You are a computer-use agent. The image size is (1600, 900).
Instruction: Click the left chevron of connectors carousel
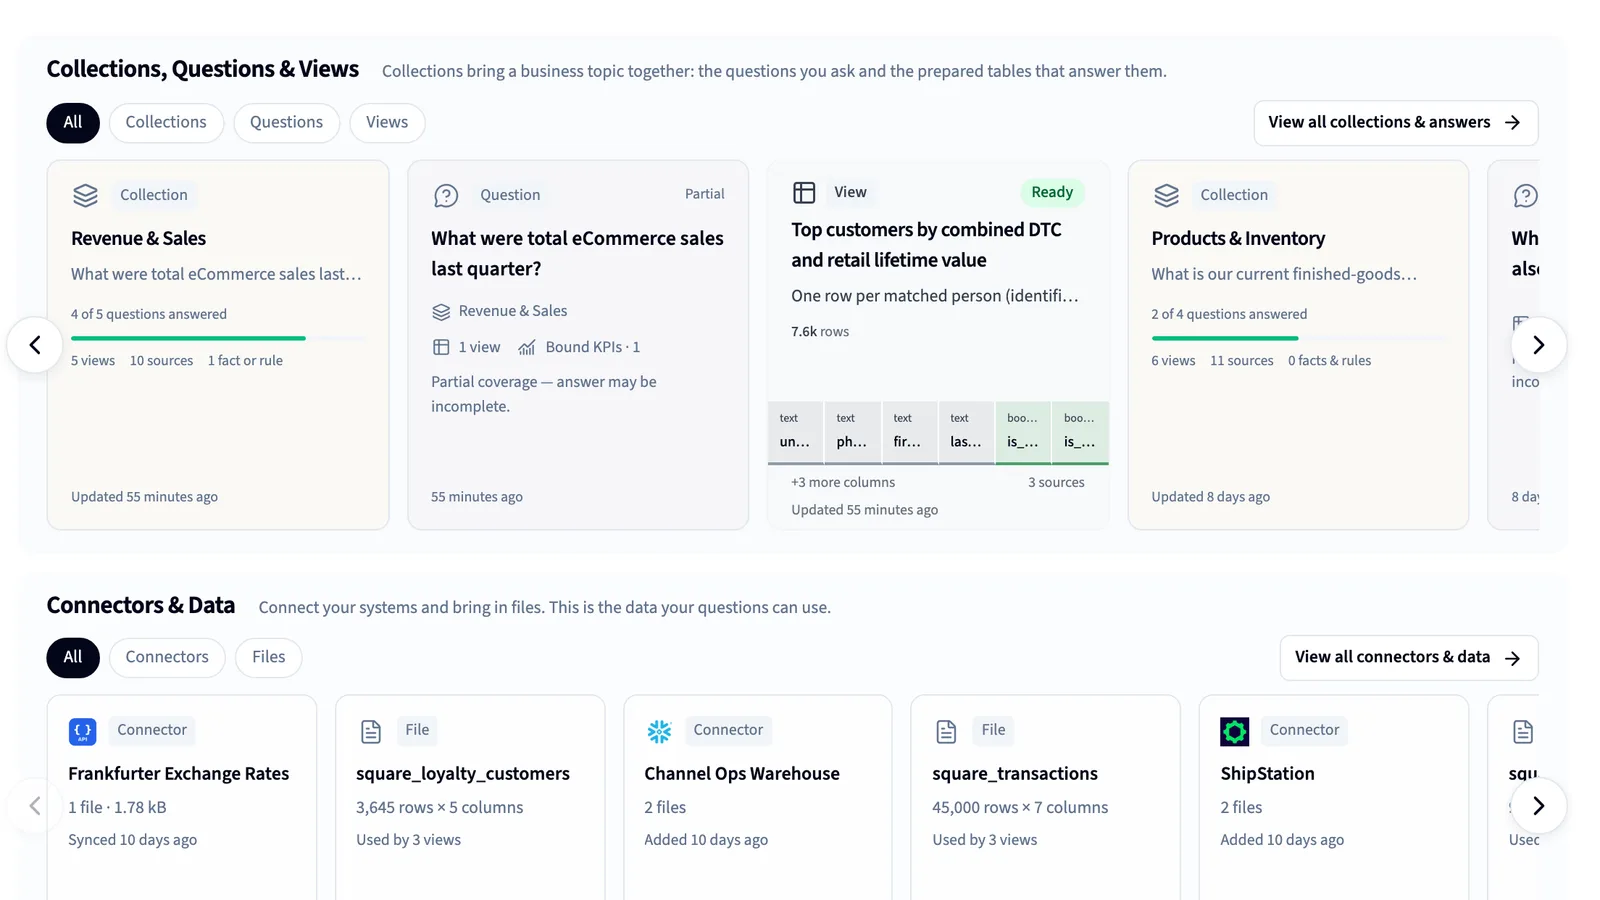[35, 805]
